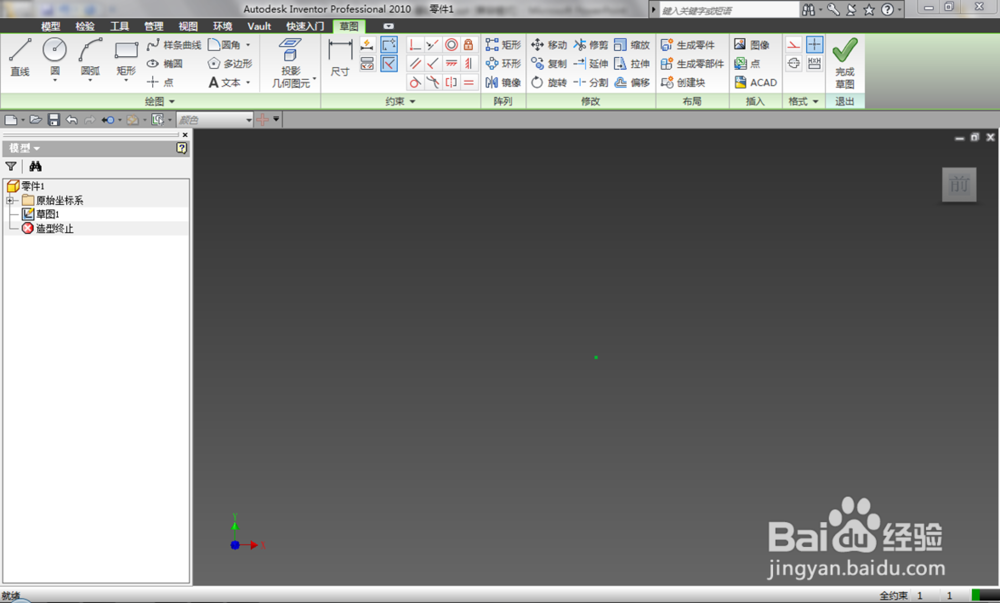
Task: Open the 圆角 fillet dropdown arrow
Action: (x=248, y=45)
